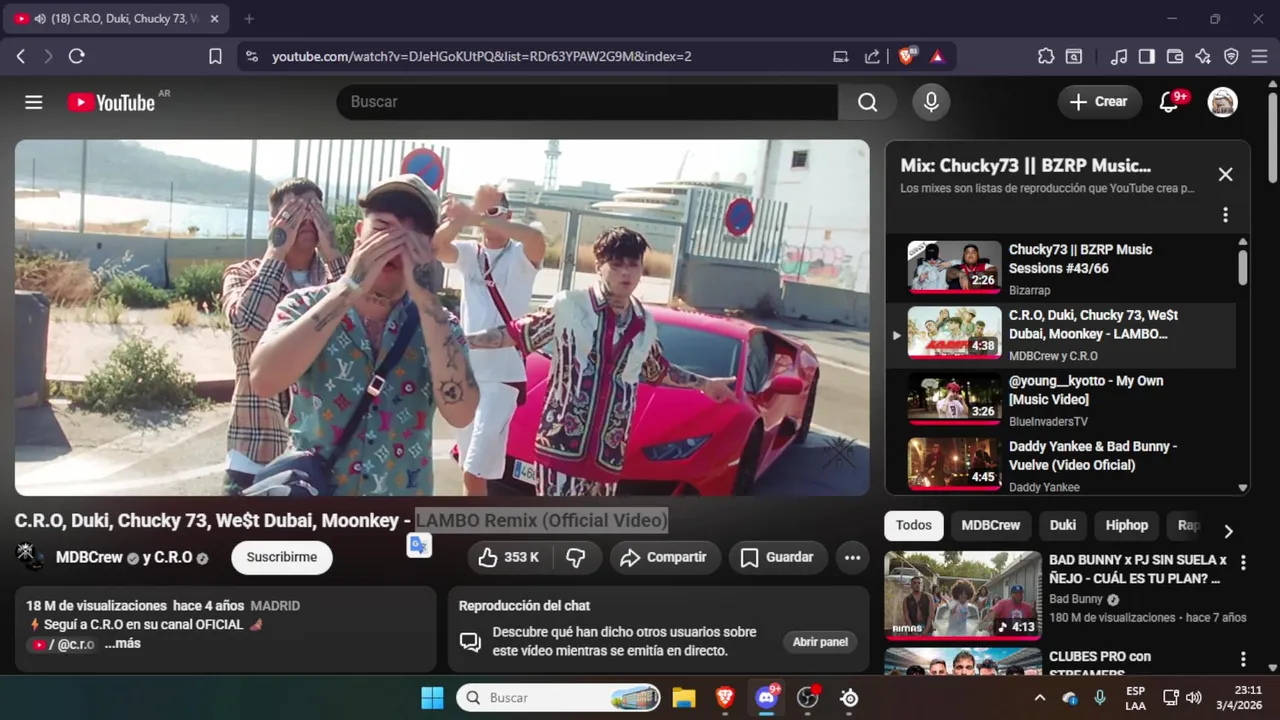Viewport: 1280px width, 720px height.
Task: Open three-dot more actions under video
Action: (x=852, y=558)
